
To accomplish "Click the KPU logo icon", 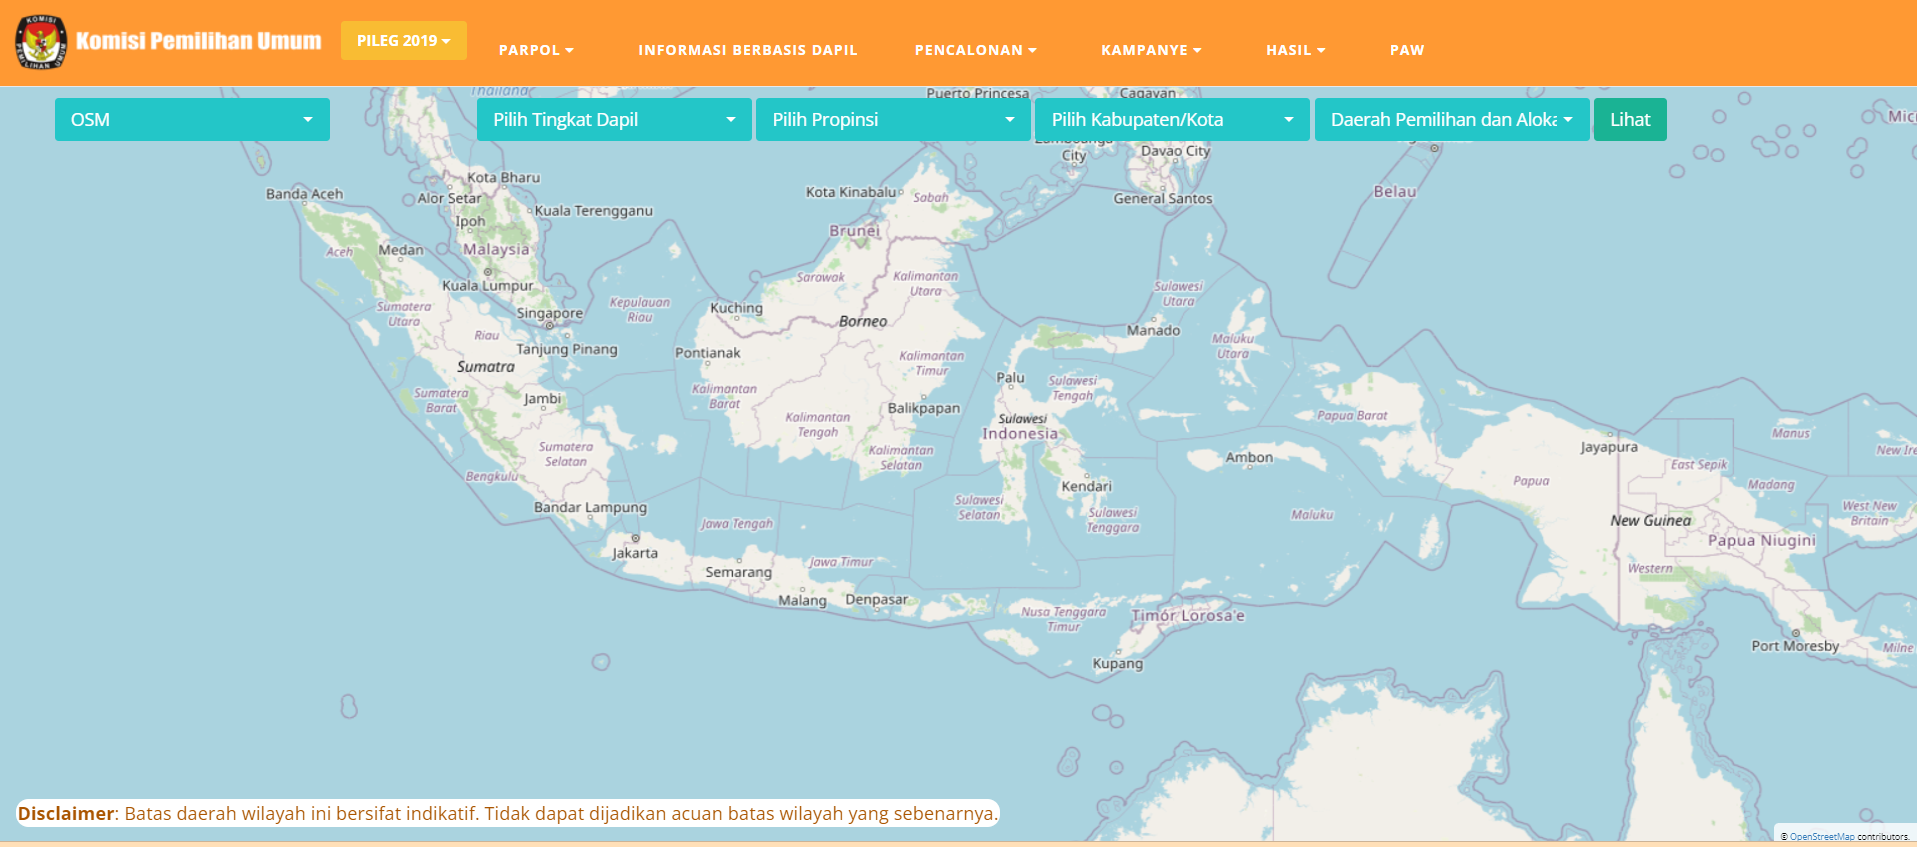I will (41, 42).
